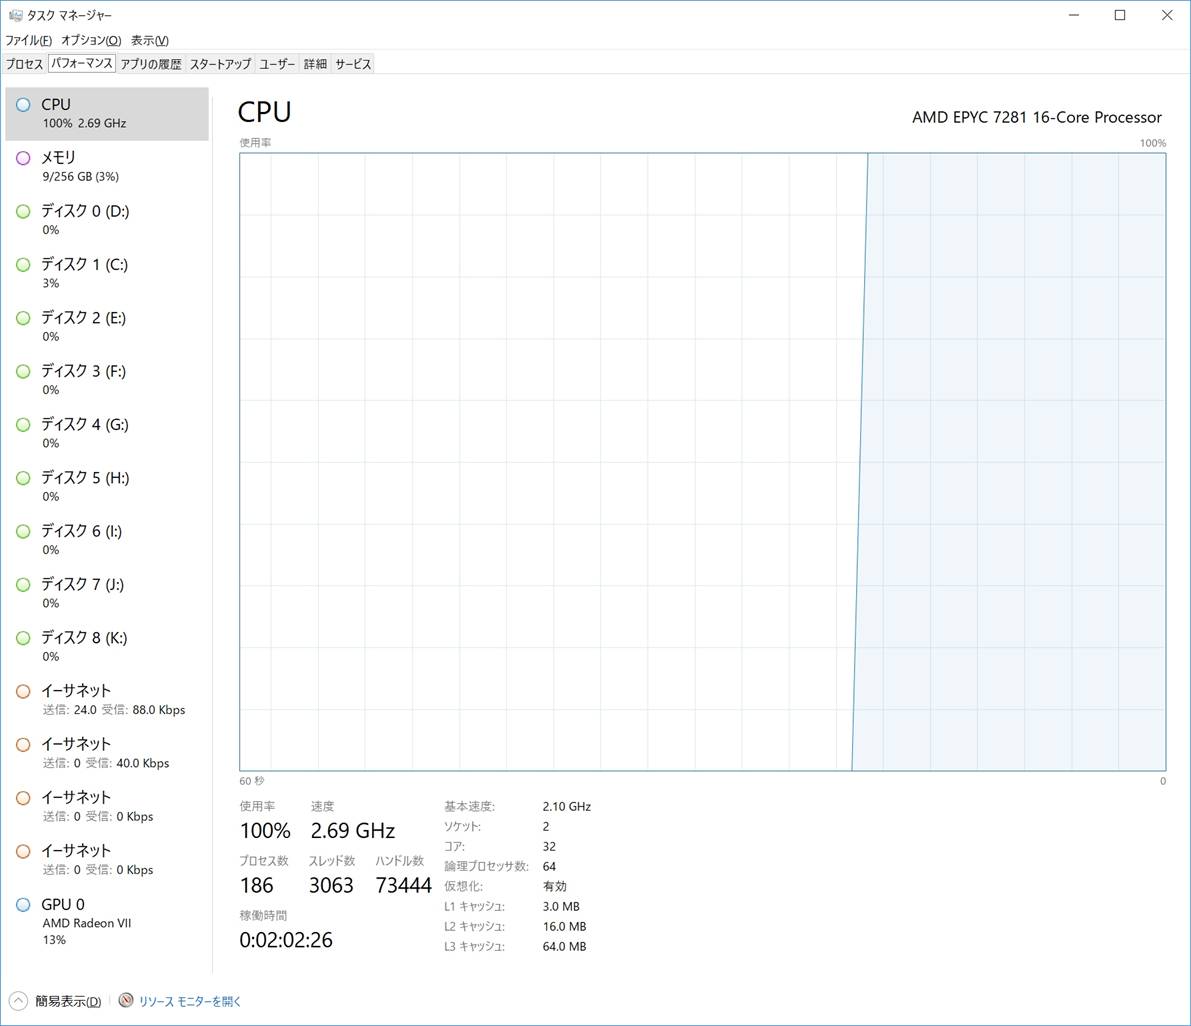1191x1026 pixels.
Task: Select the ディスク 1 (C:) disk icon
Action: [22, 265]
